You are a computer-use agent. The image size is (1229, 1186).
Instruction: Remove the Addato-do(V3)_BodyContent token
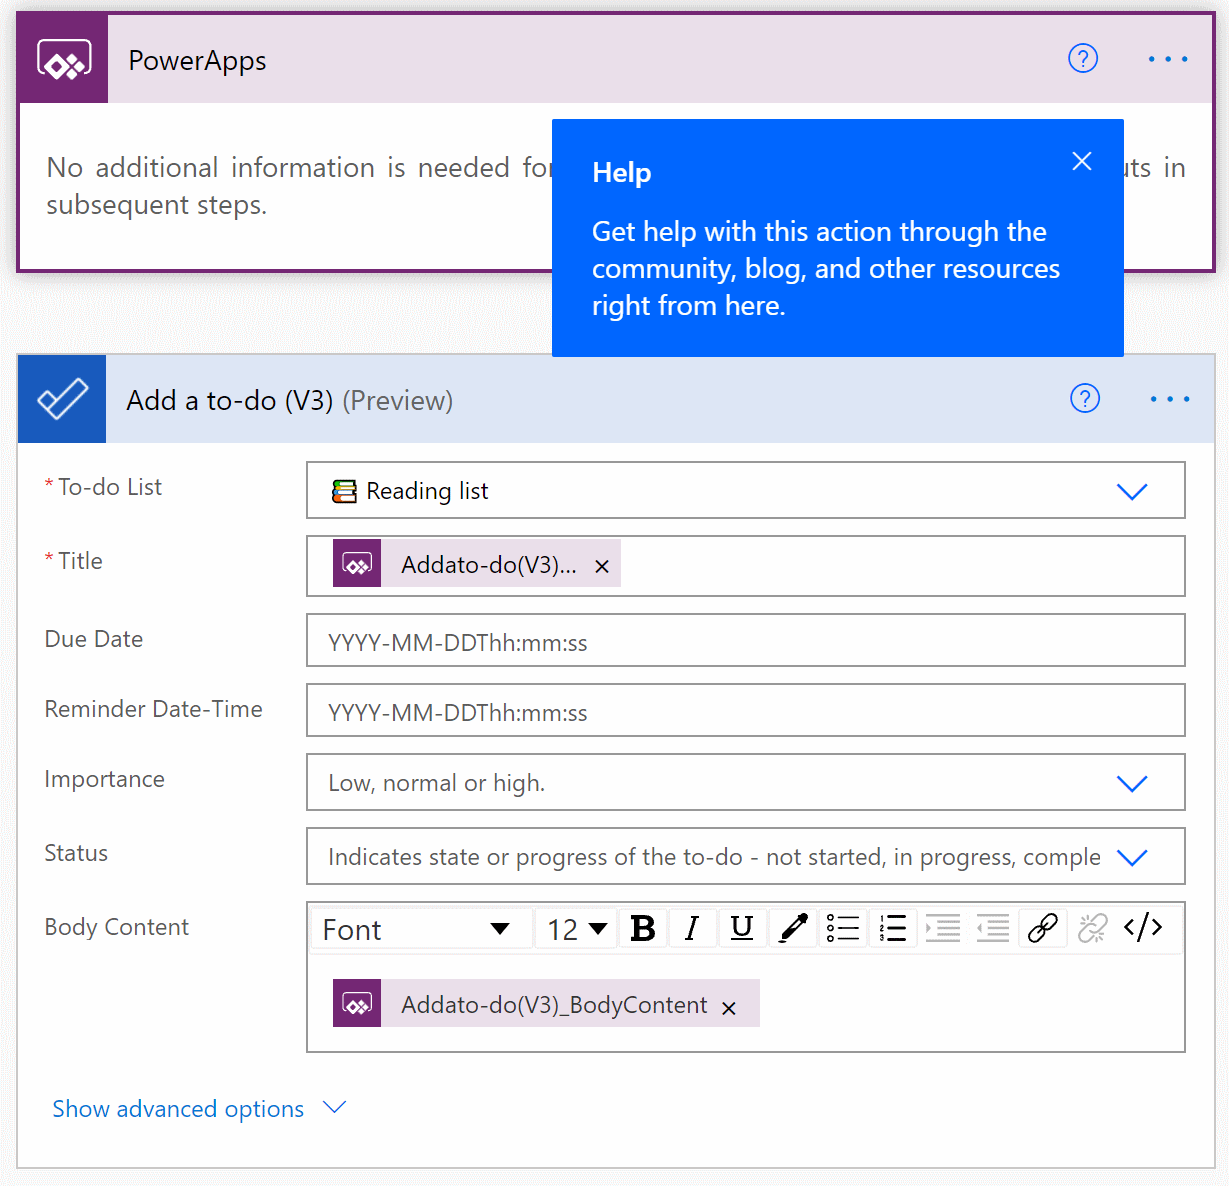pyautogui.click(x=729, y=1008)
